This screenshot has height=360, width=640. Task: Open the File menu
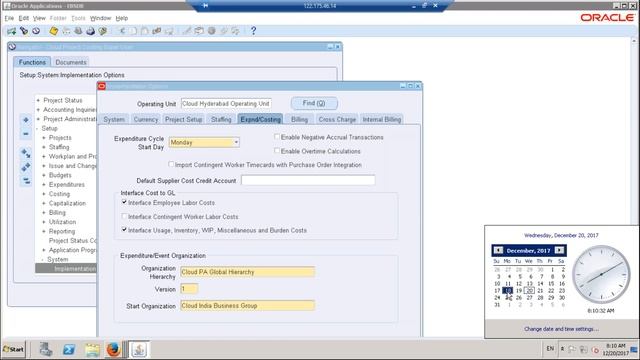9,18
